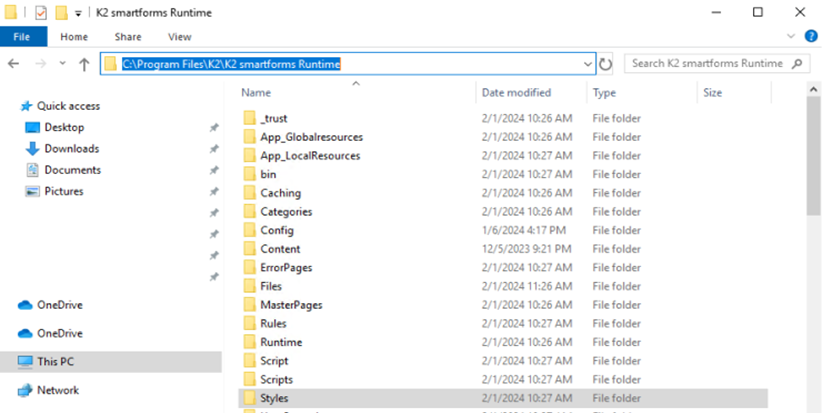
Task: Select the ErrorPages folder
Action: pyautogui.click(x=286, y=268)
